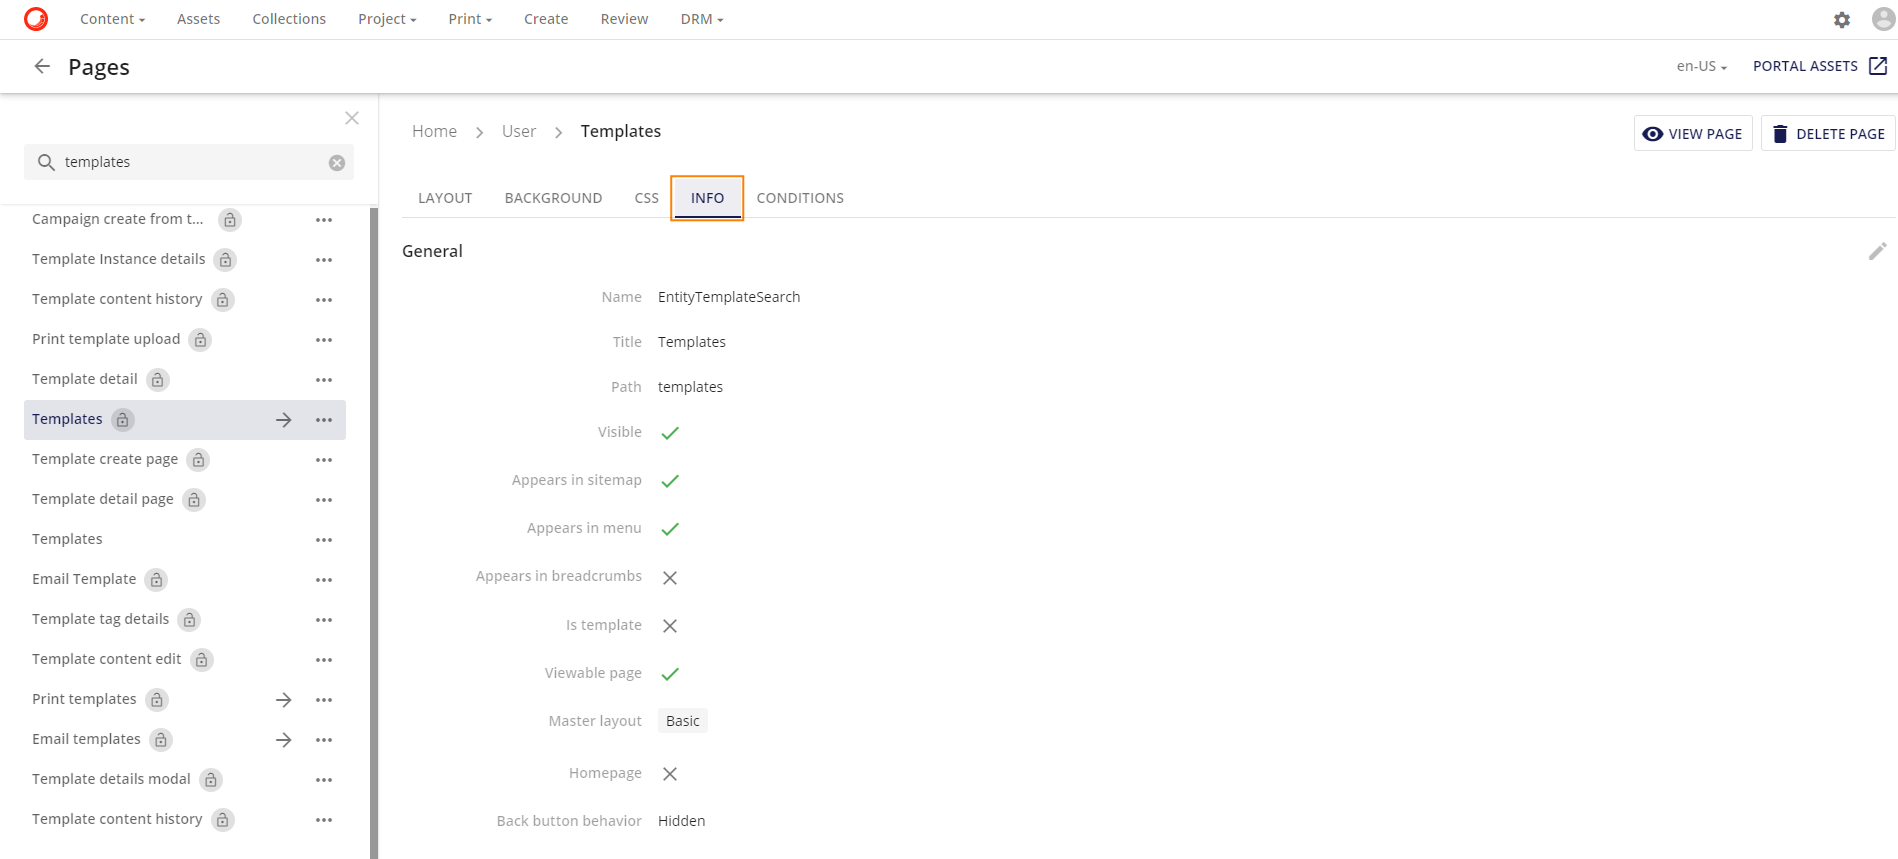Click the lock icon on Email Template

pyautogui.click(x=156, y=580)
